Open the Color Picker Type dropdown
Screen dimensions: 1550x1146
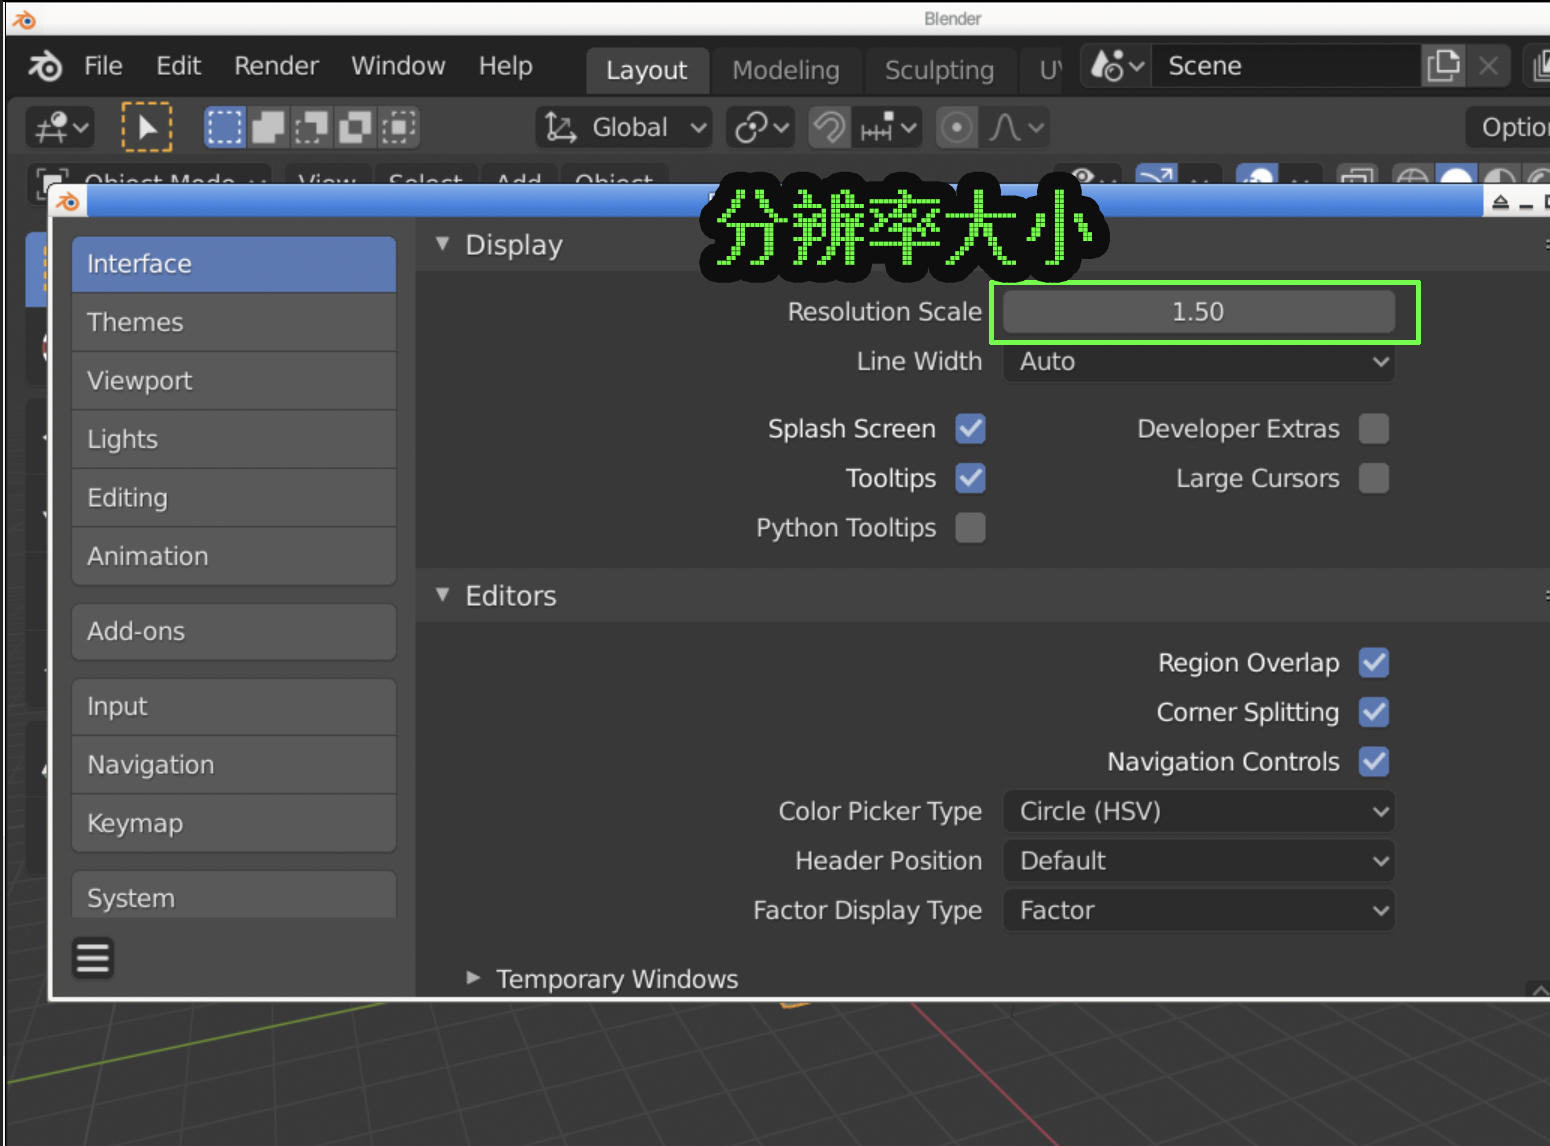(1198, 811)
